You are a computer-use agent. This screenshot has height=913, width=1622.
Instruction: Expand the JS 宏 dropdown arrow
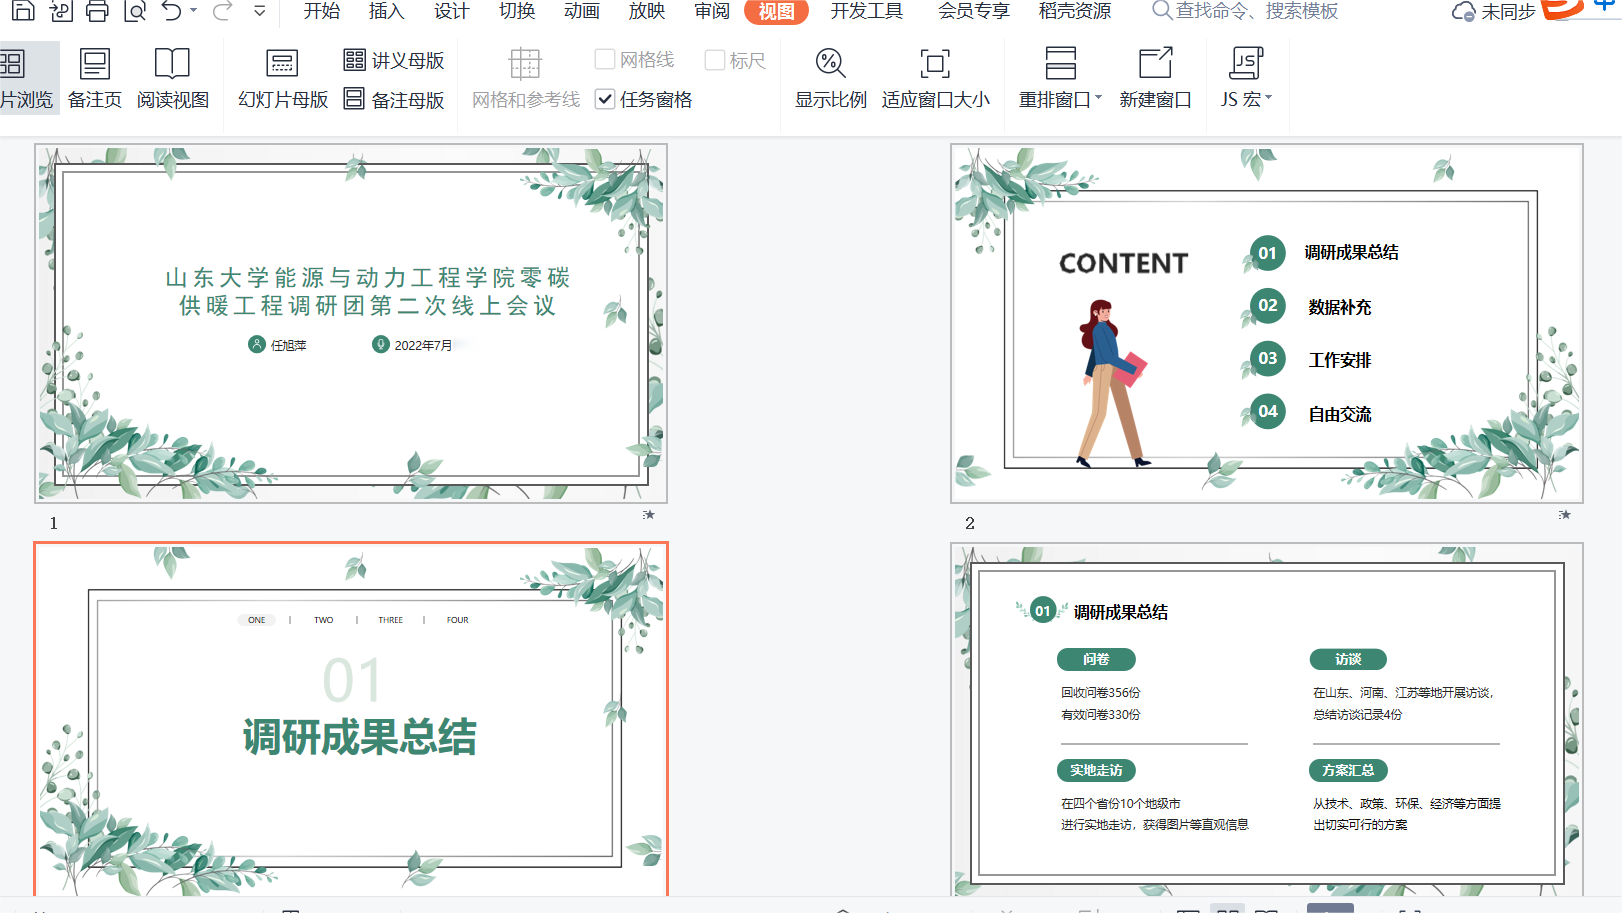click(x=1268, y=98)
